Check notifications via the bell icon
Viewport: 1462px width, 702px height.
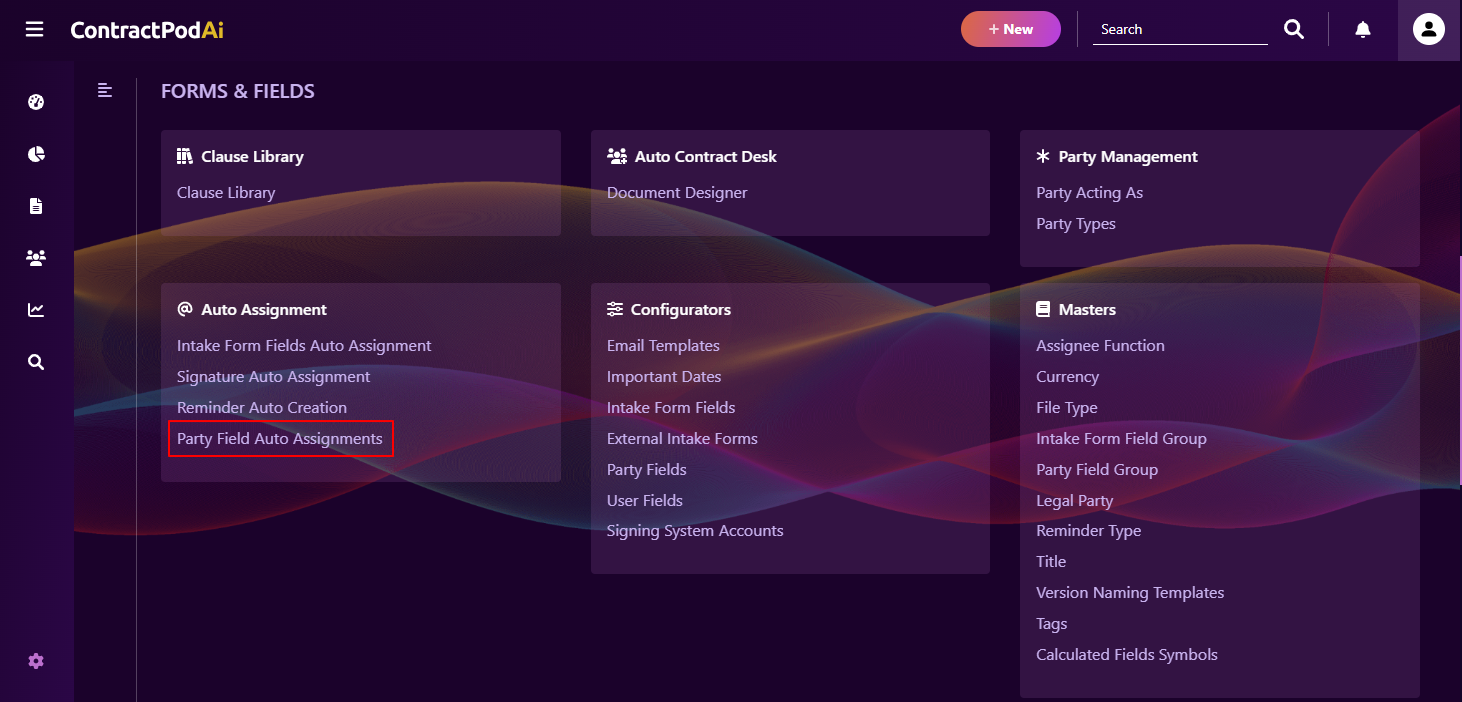click(x=1362, y=29)
